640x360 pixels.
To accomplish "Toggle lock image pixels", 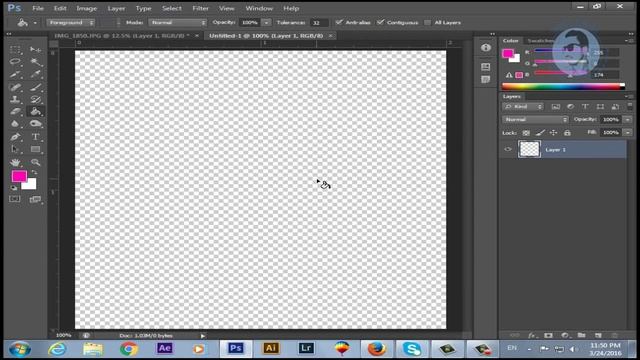I will (x=540, y=133).
